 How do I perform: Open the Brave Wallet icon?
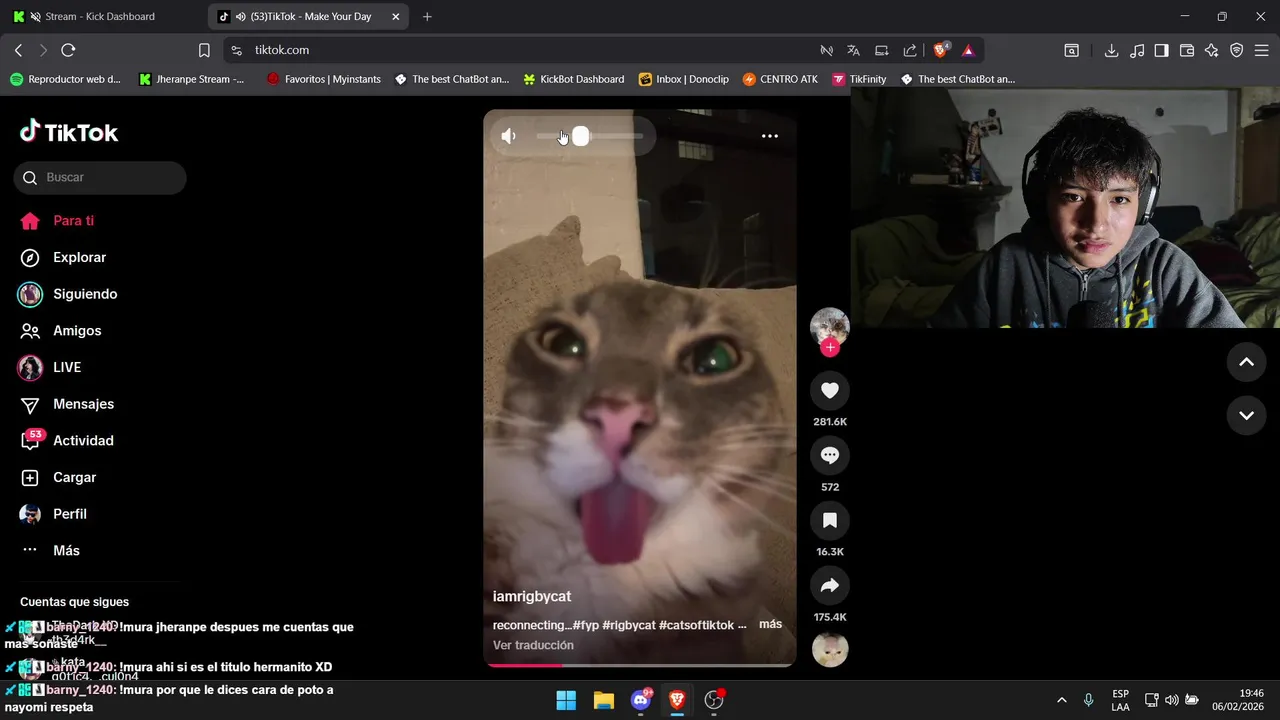point(1187,50)
